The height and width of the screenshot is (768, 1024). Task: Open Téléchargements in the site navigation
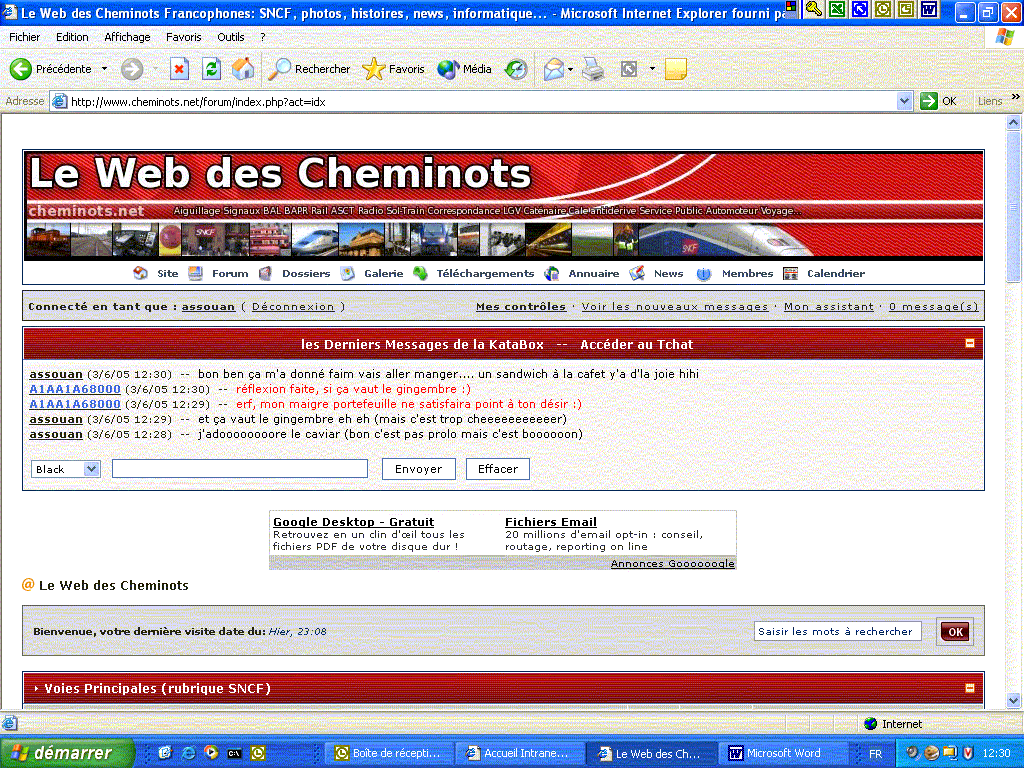[484, 273]
